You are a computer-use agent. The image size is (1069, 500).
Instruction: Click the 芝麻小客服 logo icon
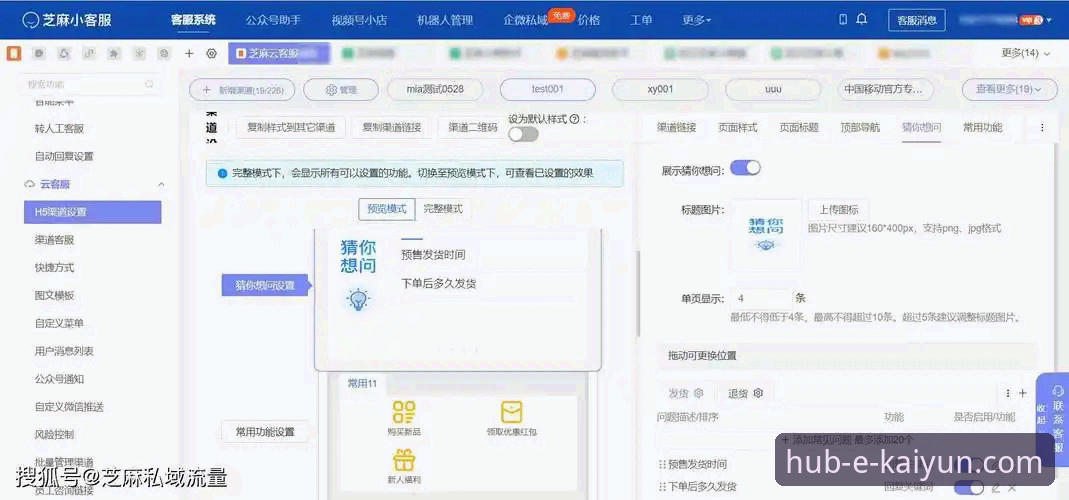[x=30, y=20]
